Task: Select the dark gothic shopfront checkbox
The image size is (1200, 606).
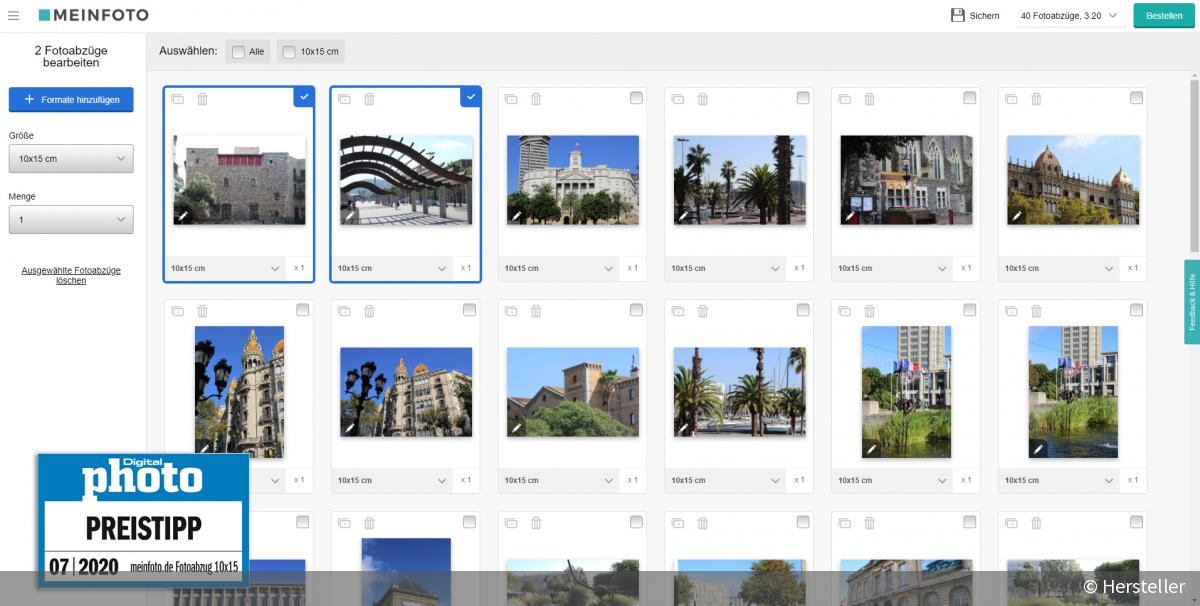Action: pyautogui.click(x=970, y=98)
